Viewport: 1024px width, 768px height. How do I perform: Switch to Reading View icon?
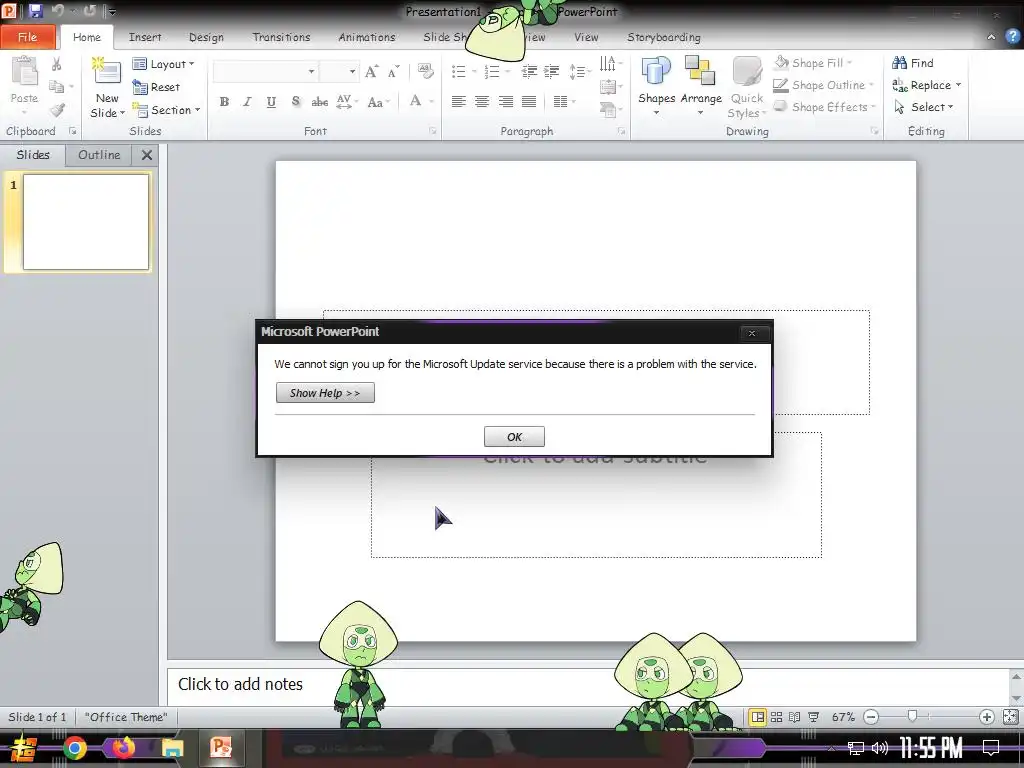pos(794,717)
